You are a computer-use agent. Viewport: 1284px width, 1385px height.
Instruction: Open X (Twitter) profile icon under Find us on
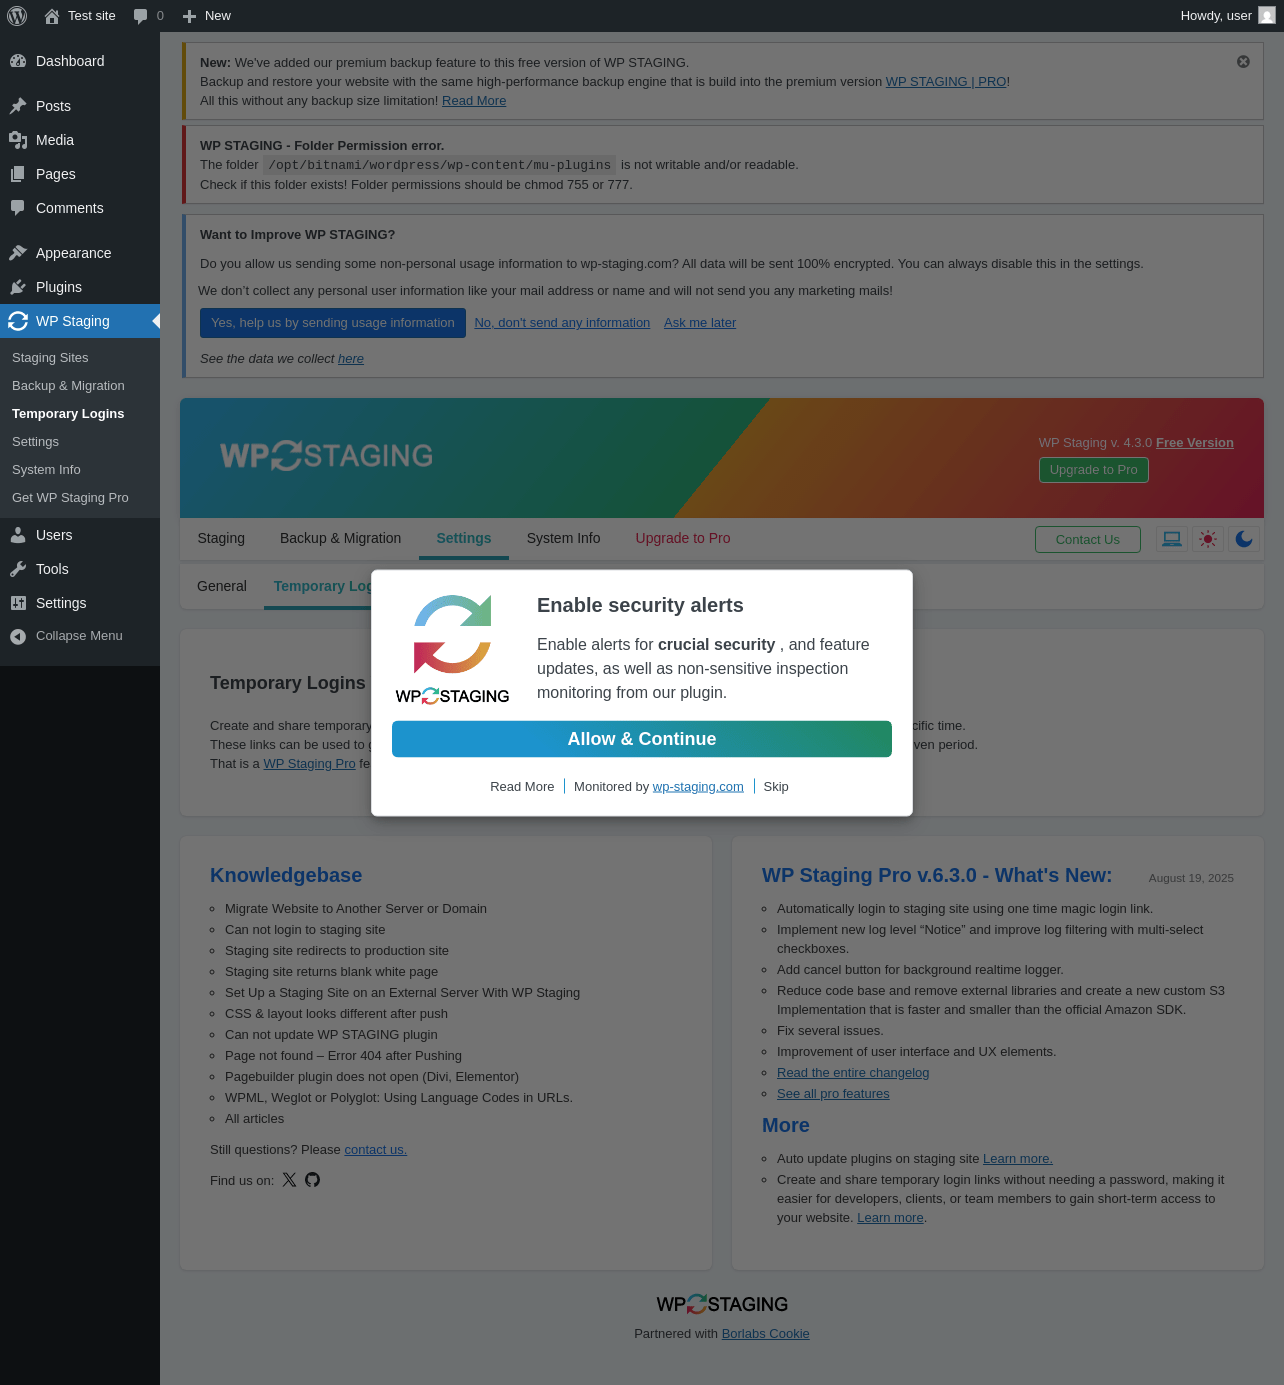(x=289, y=1180)
